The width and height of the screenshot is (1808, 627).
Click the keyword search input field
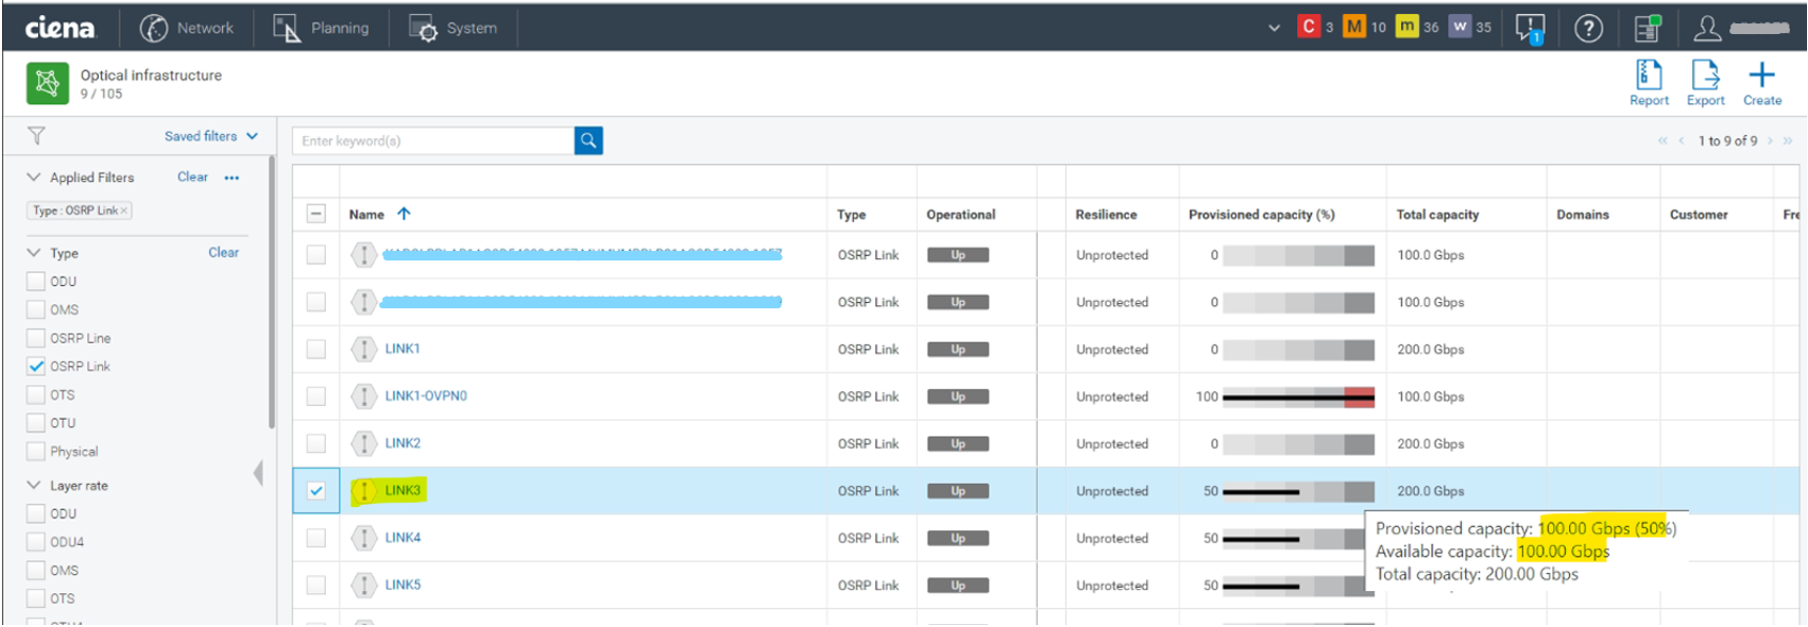[x=433, y=141]
